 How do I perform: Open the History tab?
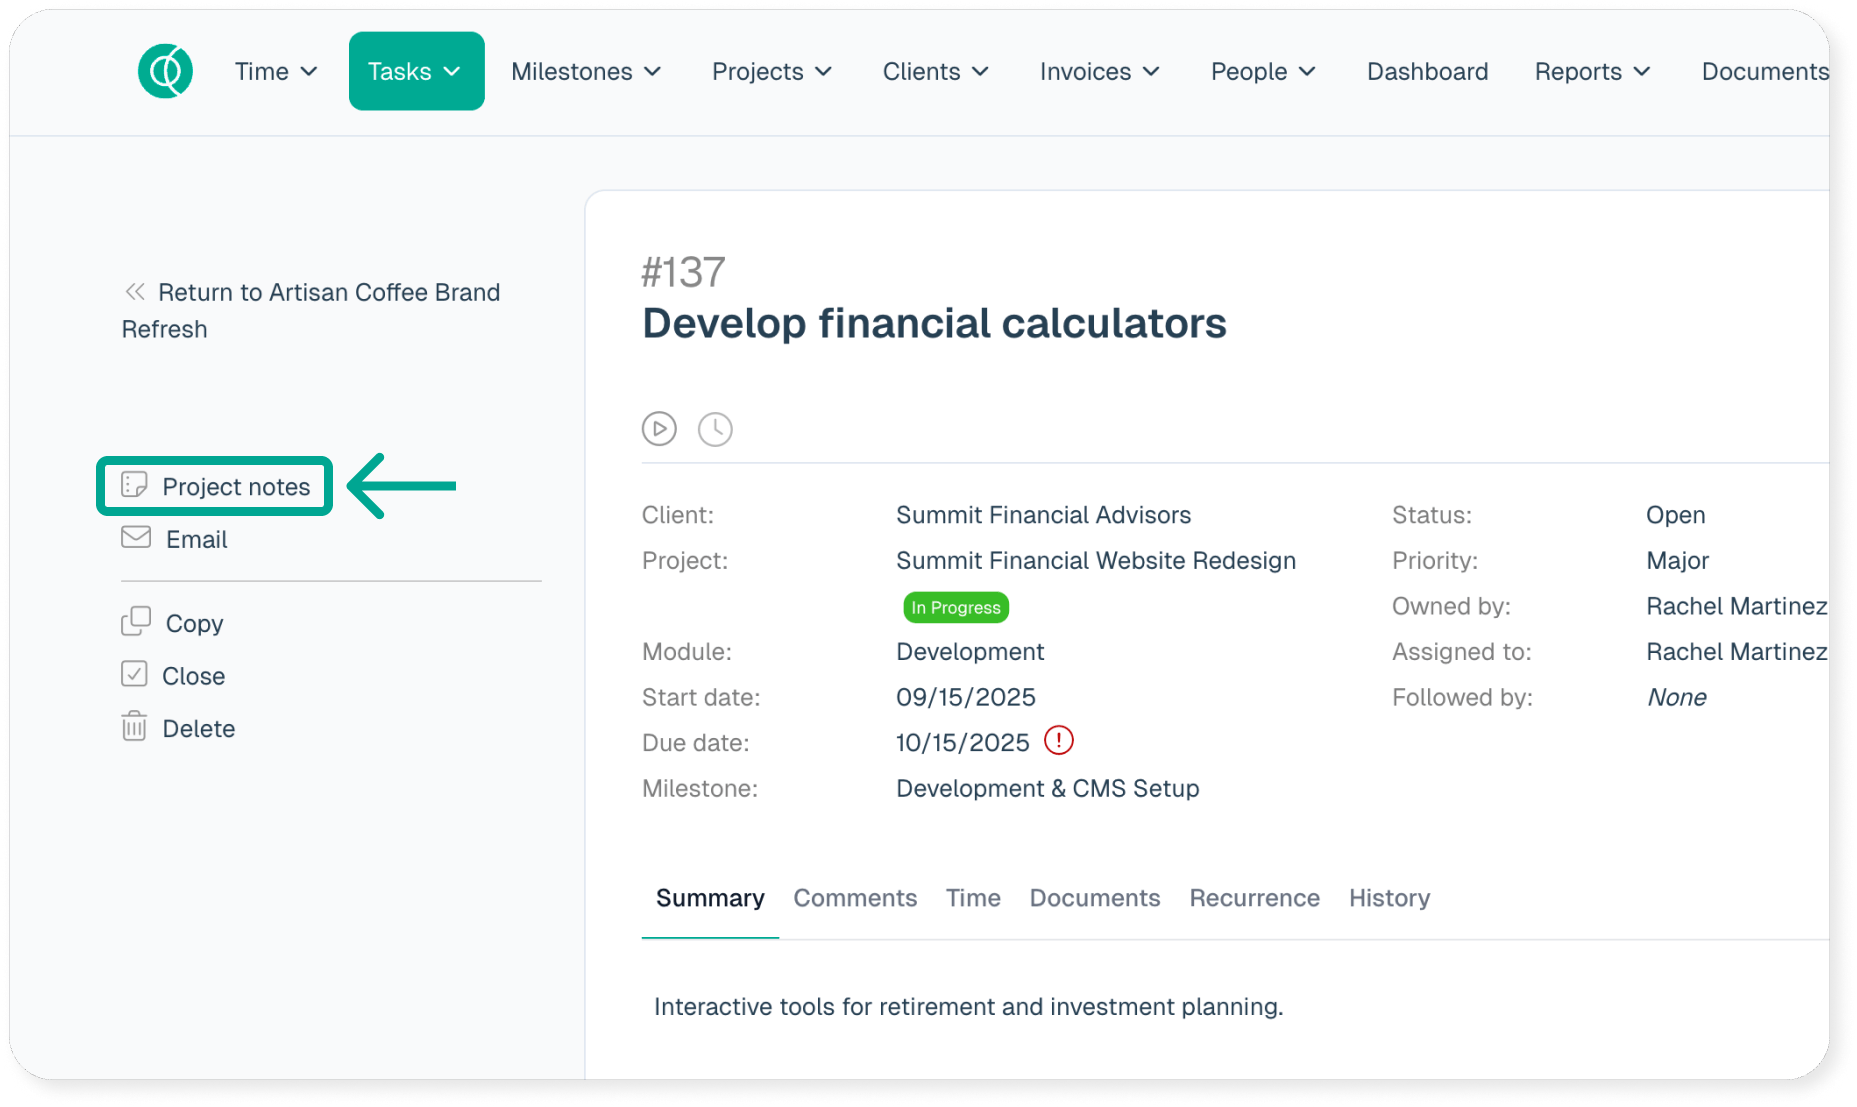[x=1389, y=898]
